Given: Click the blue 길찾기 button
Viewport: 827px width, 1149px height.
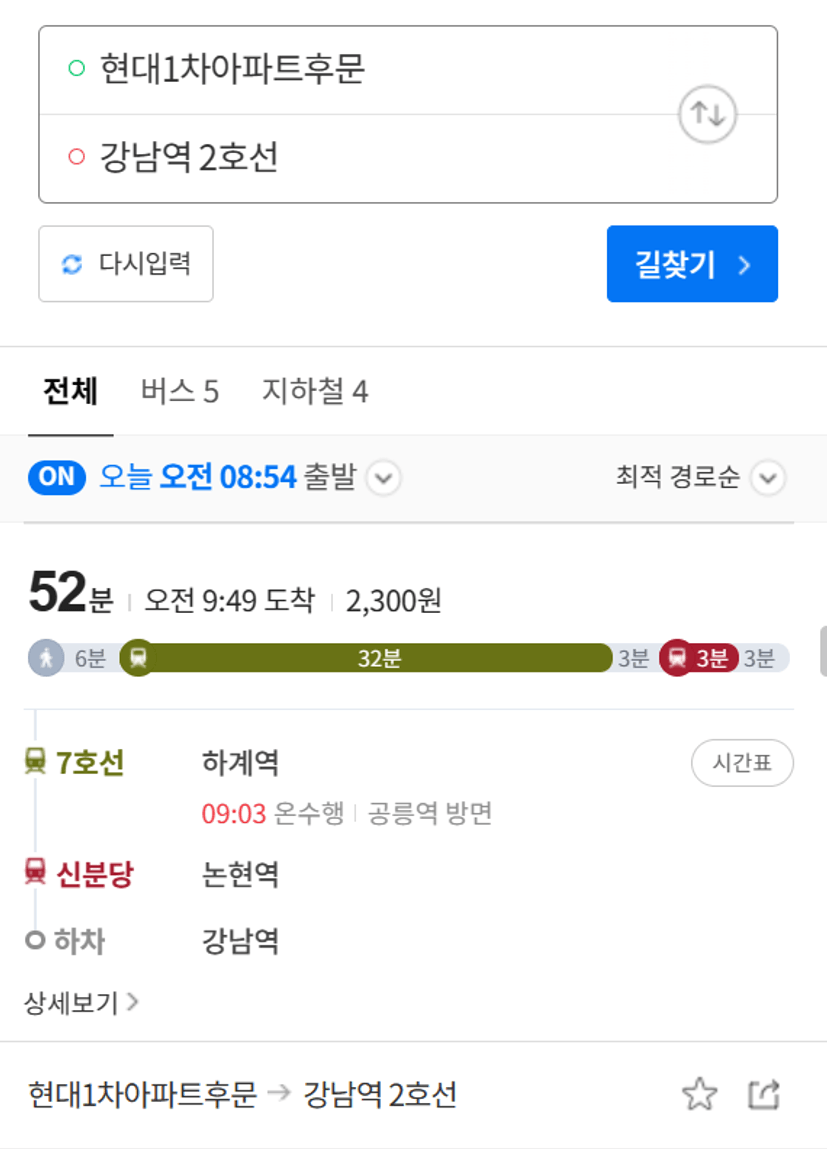Looking at the screenshot, I should click(692, 264).
